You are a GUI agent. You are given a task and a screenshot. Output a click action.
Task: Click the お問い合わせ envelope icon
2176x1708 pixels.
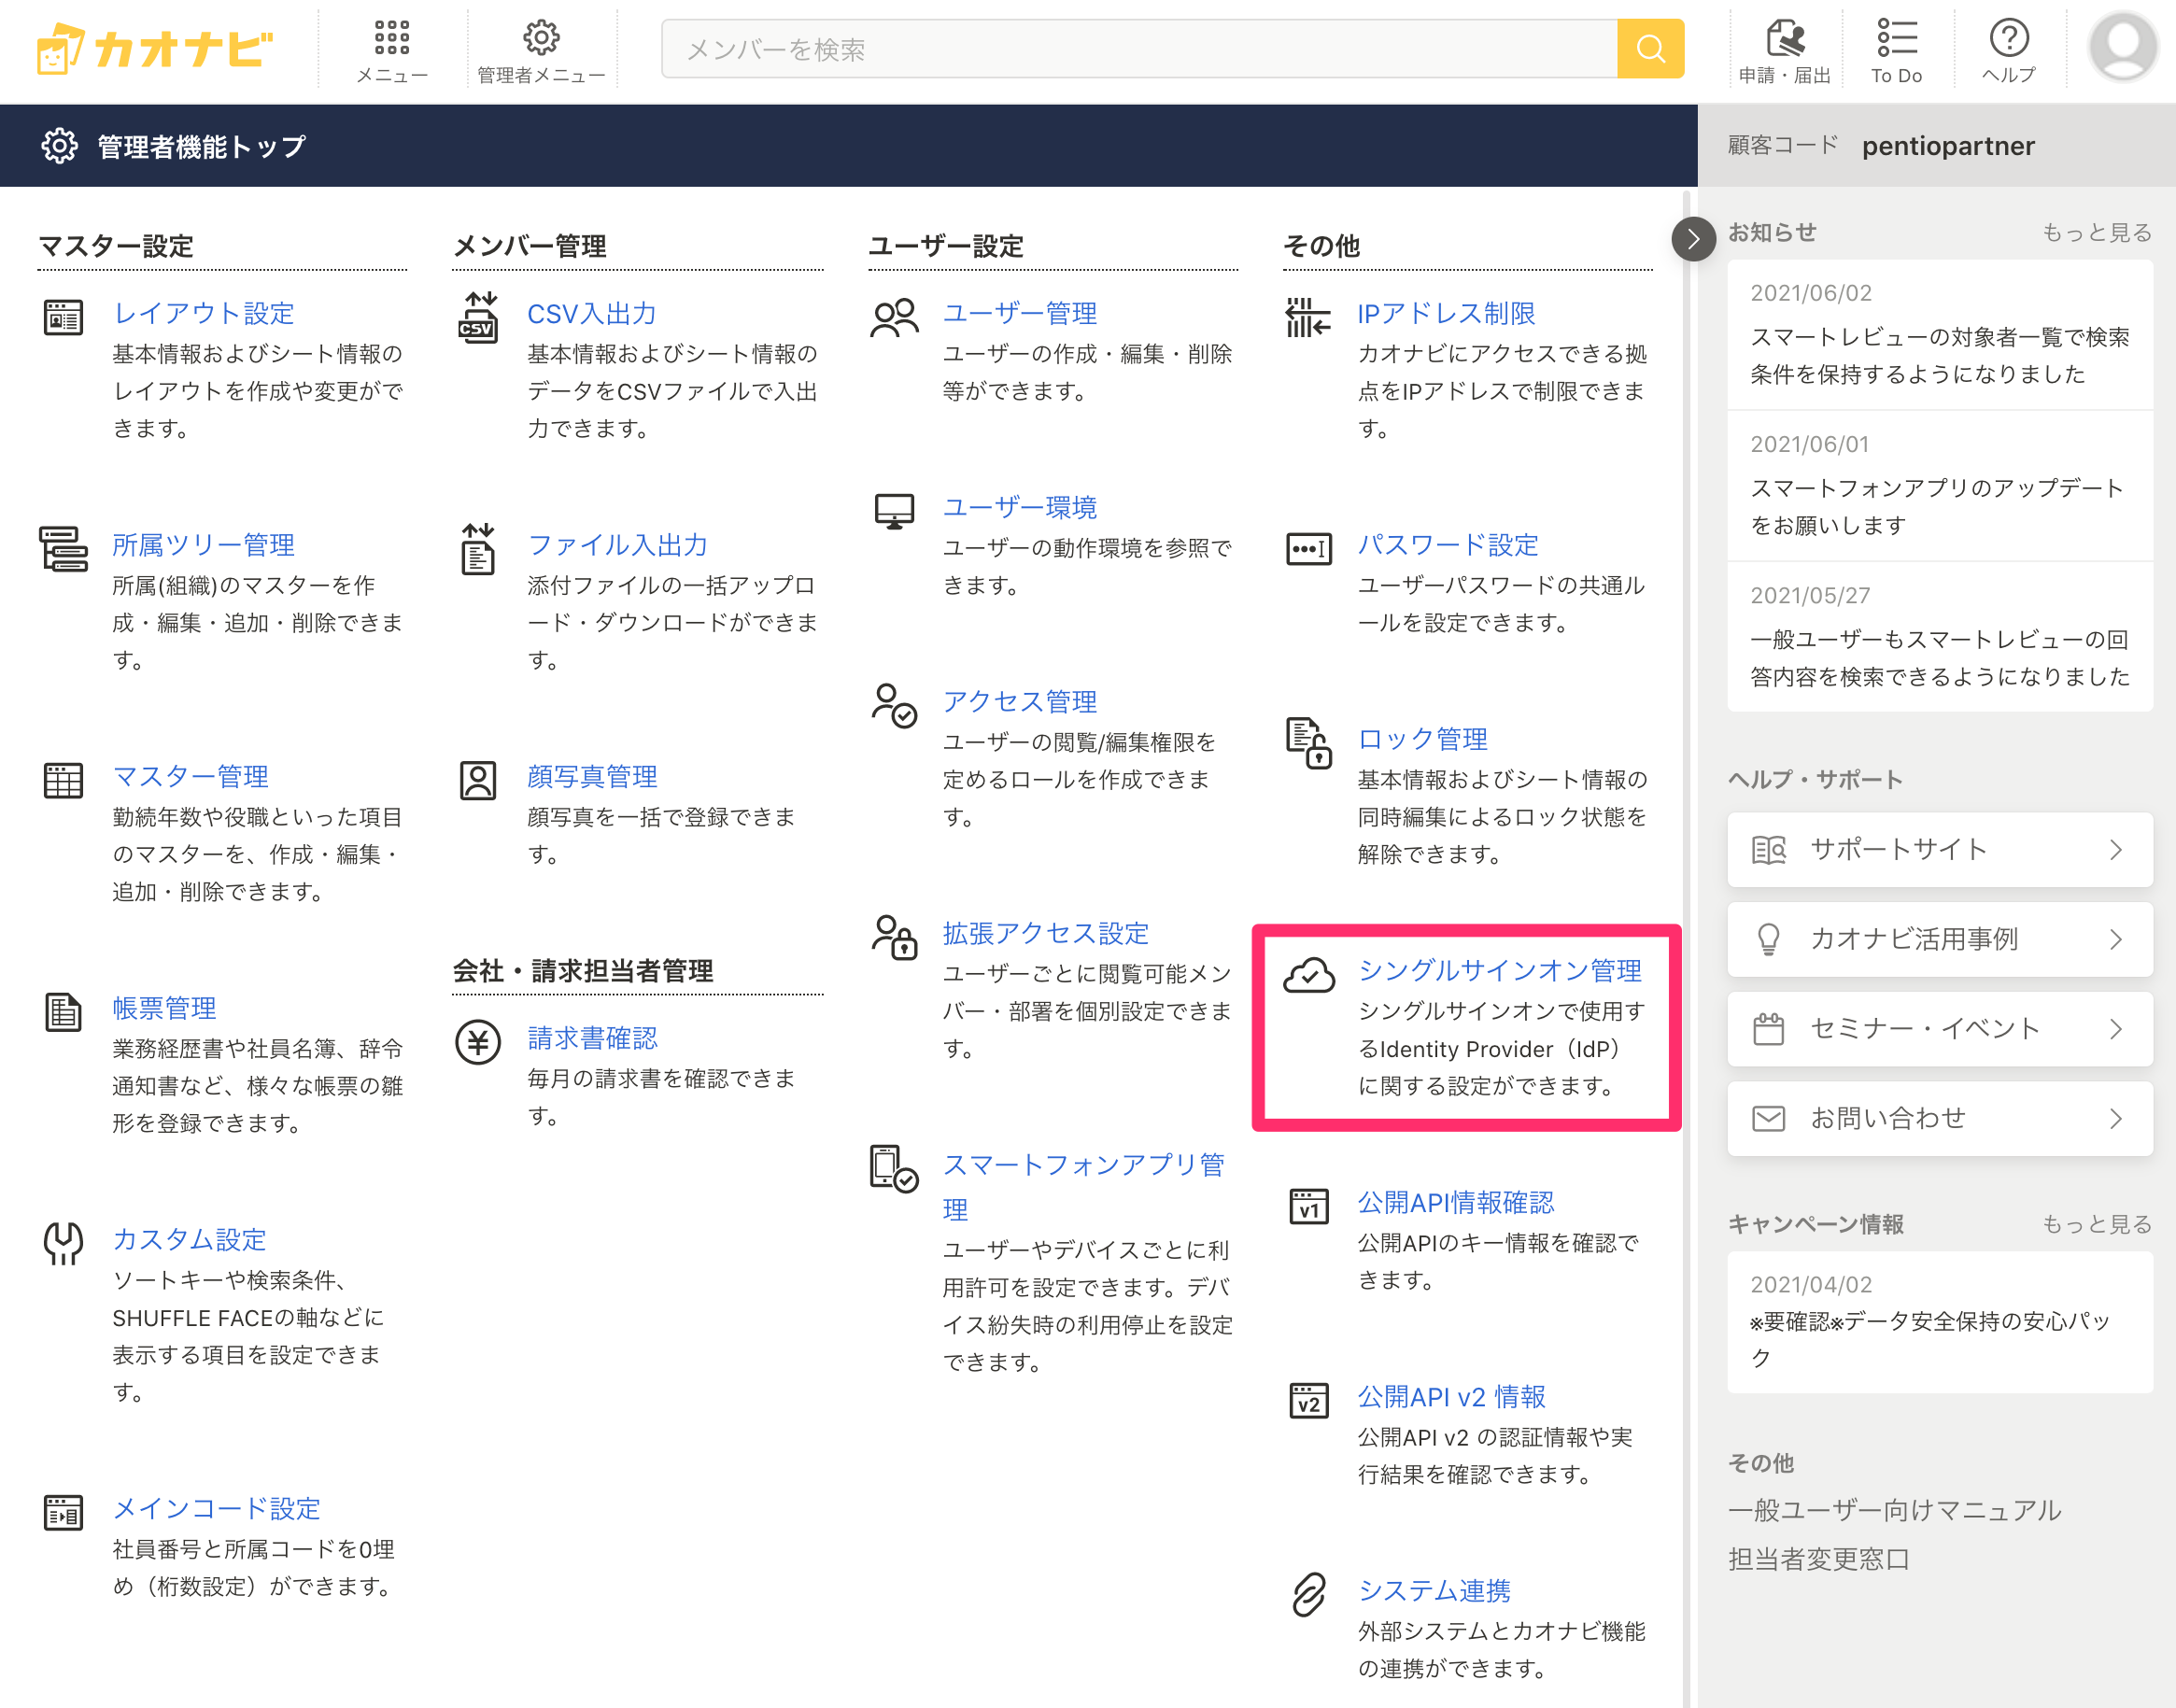click(x=1768, y=1118)
